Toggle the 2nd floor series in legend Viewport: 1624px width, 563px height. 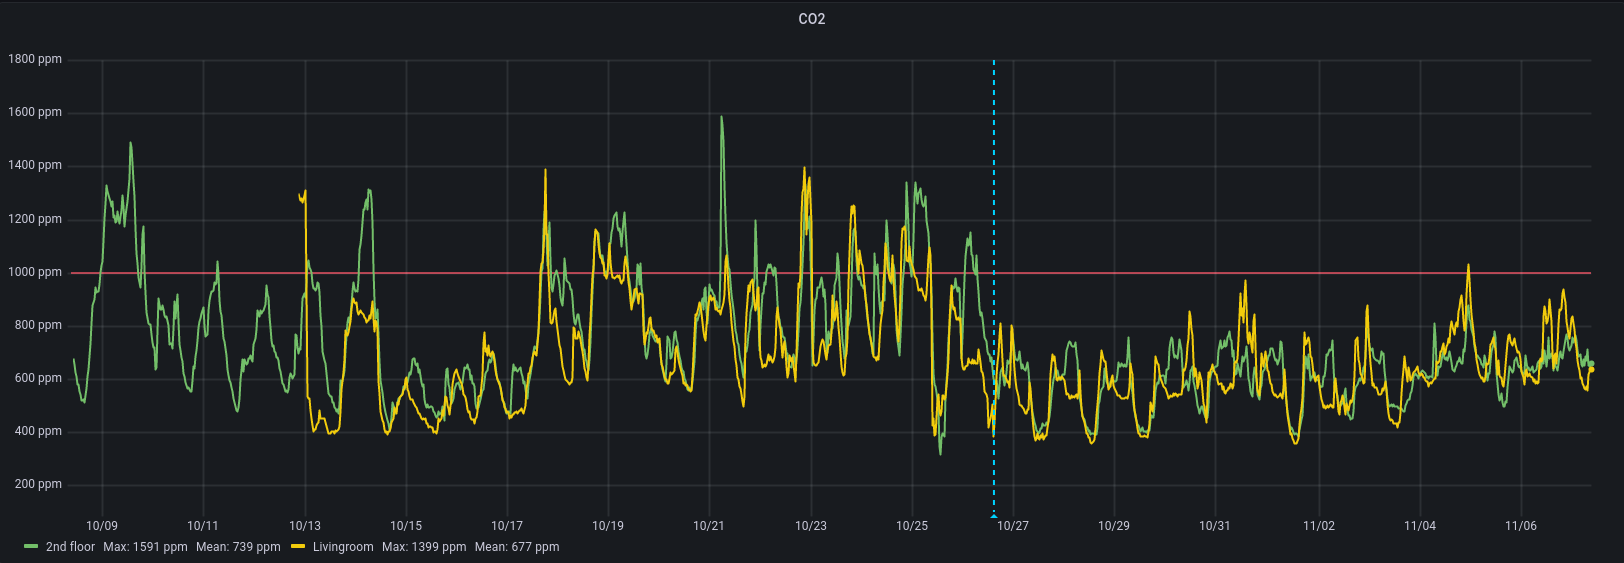pos(70,547)
